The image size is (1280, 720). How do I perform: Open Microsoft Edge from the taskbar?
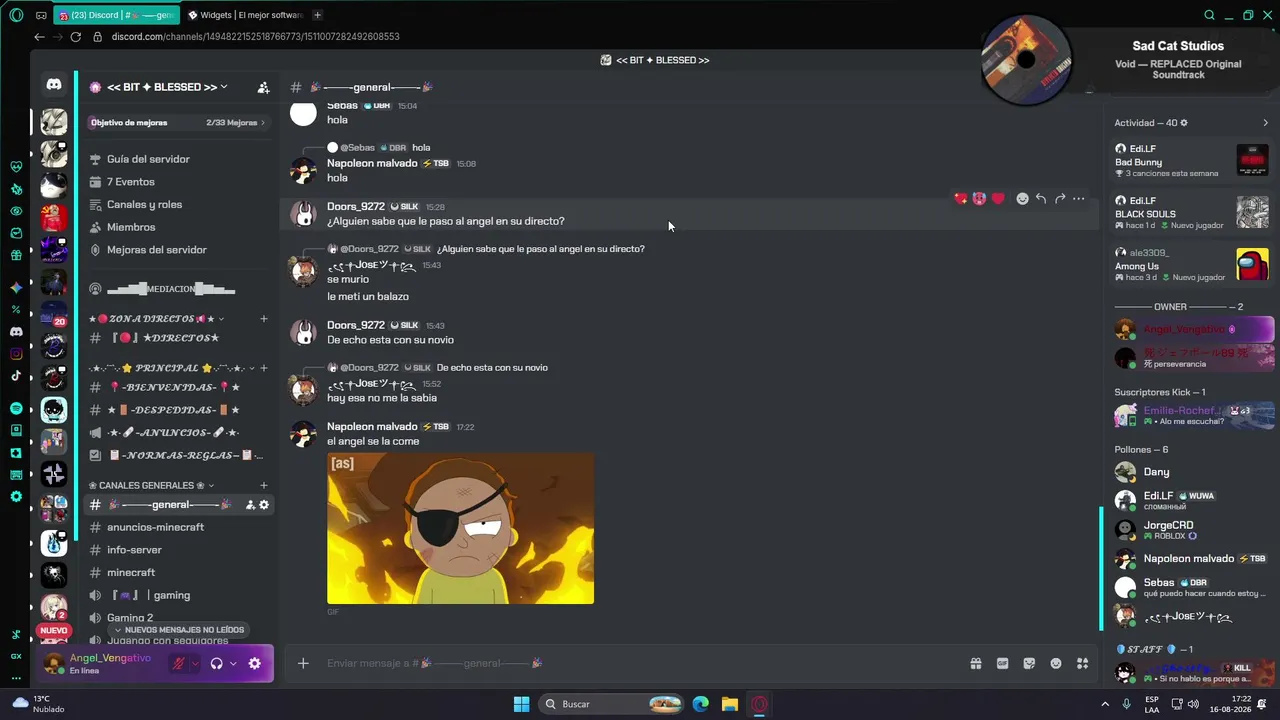701,704
